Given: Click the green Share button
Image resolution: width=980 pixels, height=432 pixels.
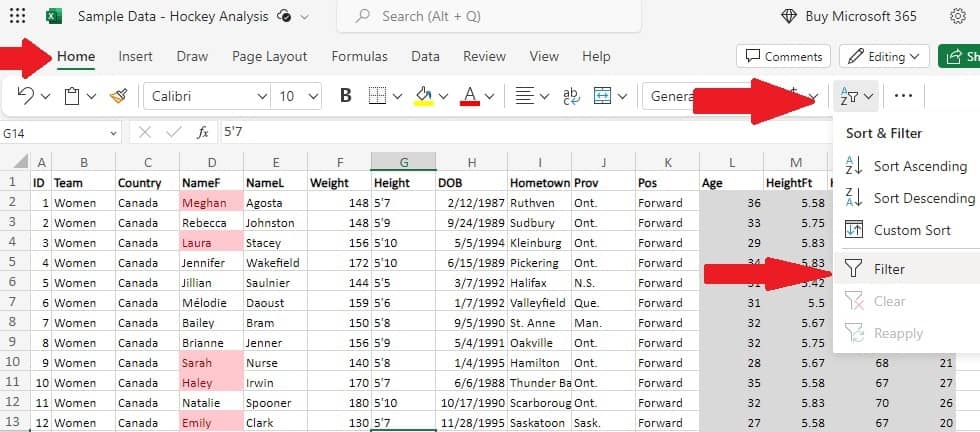Looking at the screenshot, I should 959,56.
